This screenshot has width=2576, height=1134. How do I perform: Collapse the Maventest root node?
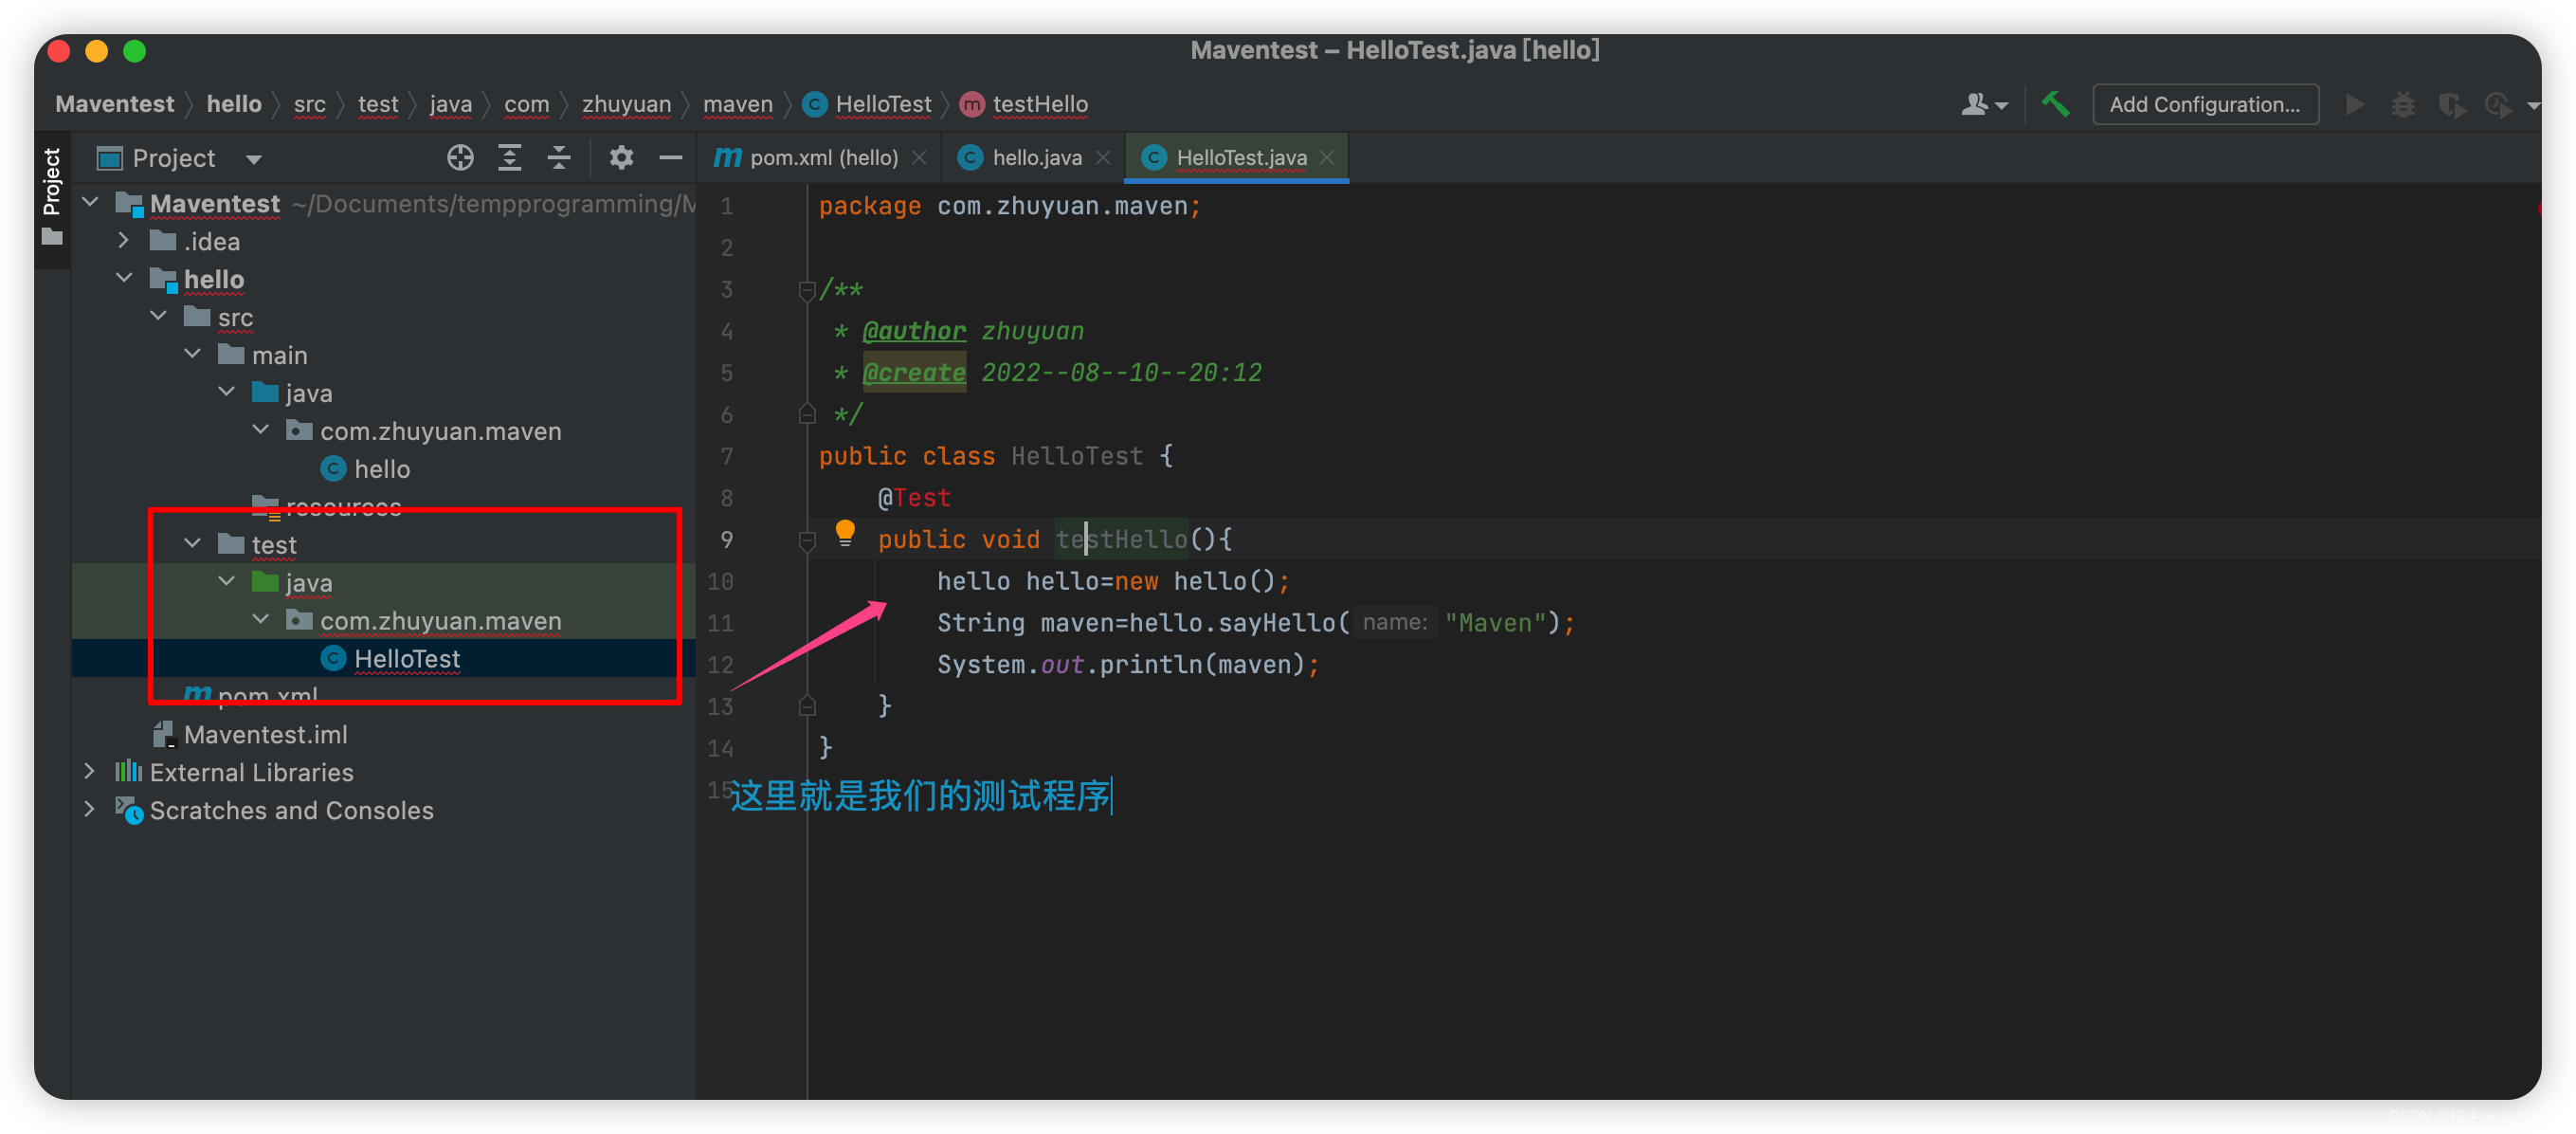pos(90,203)
